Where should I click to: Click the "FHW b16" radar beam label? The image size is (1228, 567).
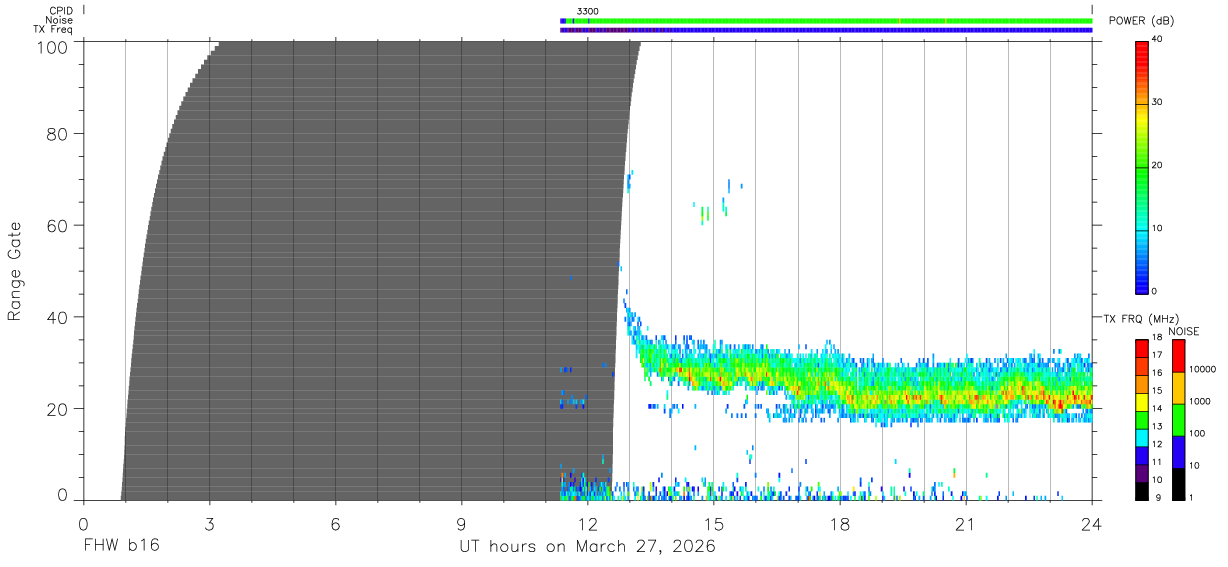pos(121,546)
